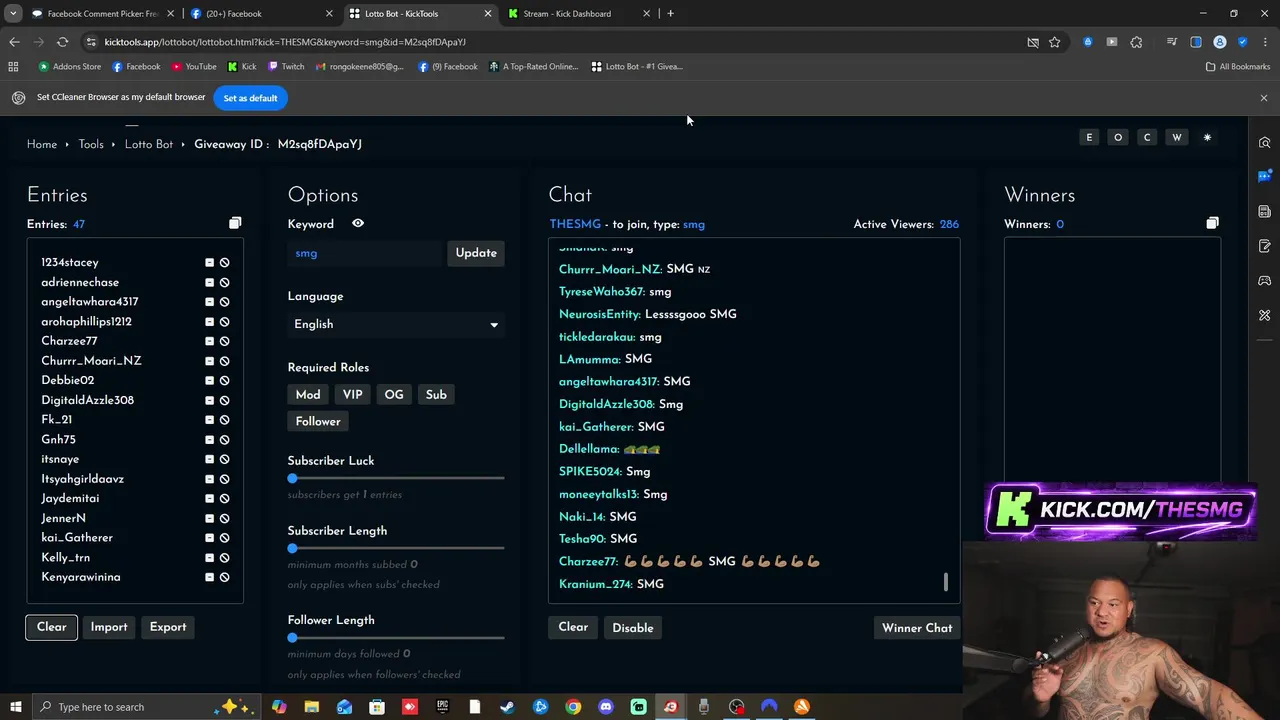
Task: Clear the entries list
Action: [51, 627]
